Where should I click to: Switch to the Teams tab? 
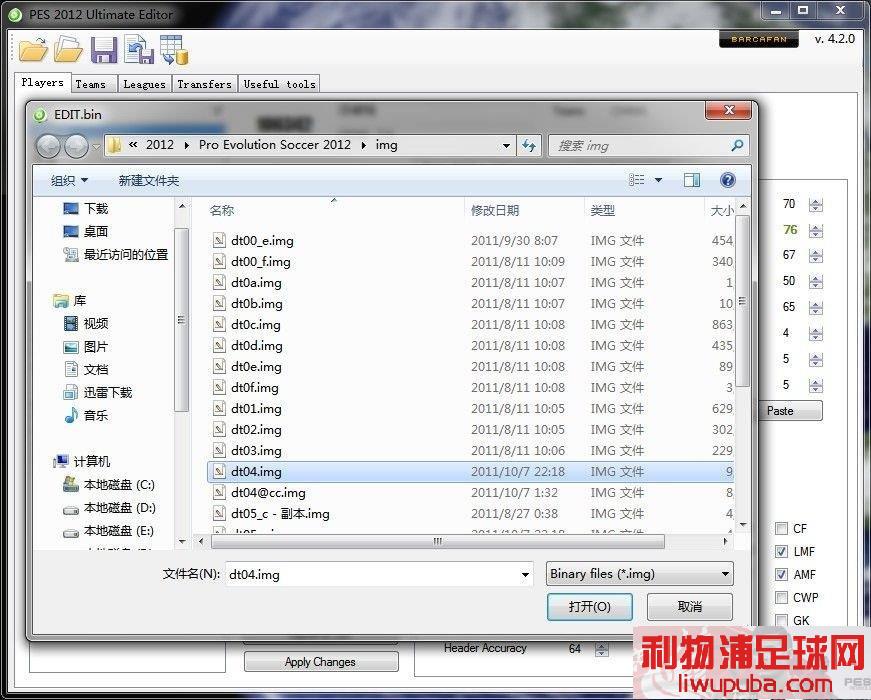point(93,84)
